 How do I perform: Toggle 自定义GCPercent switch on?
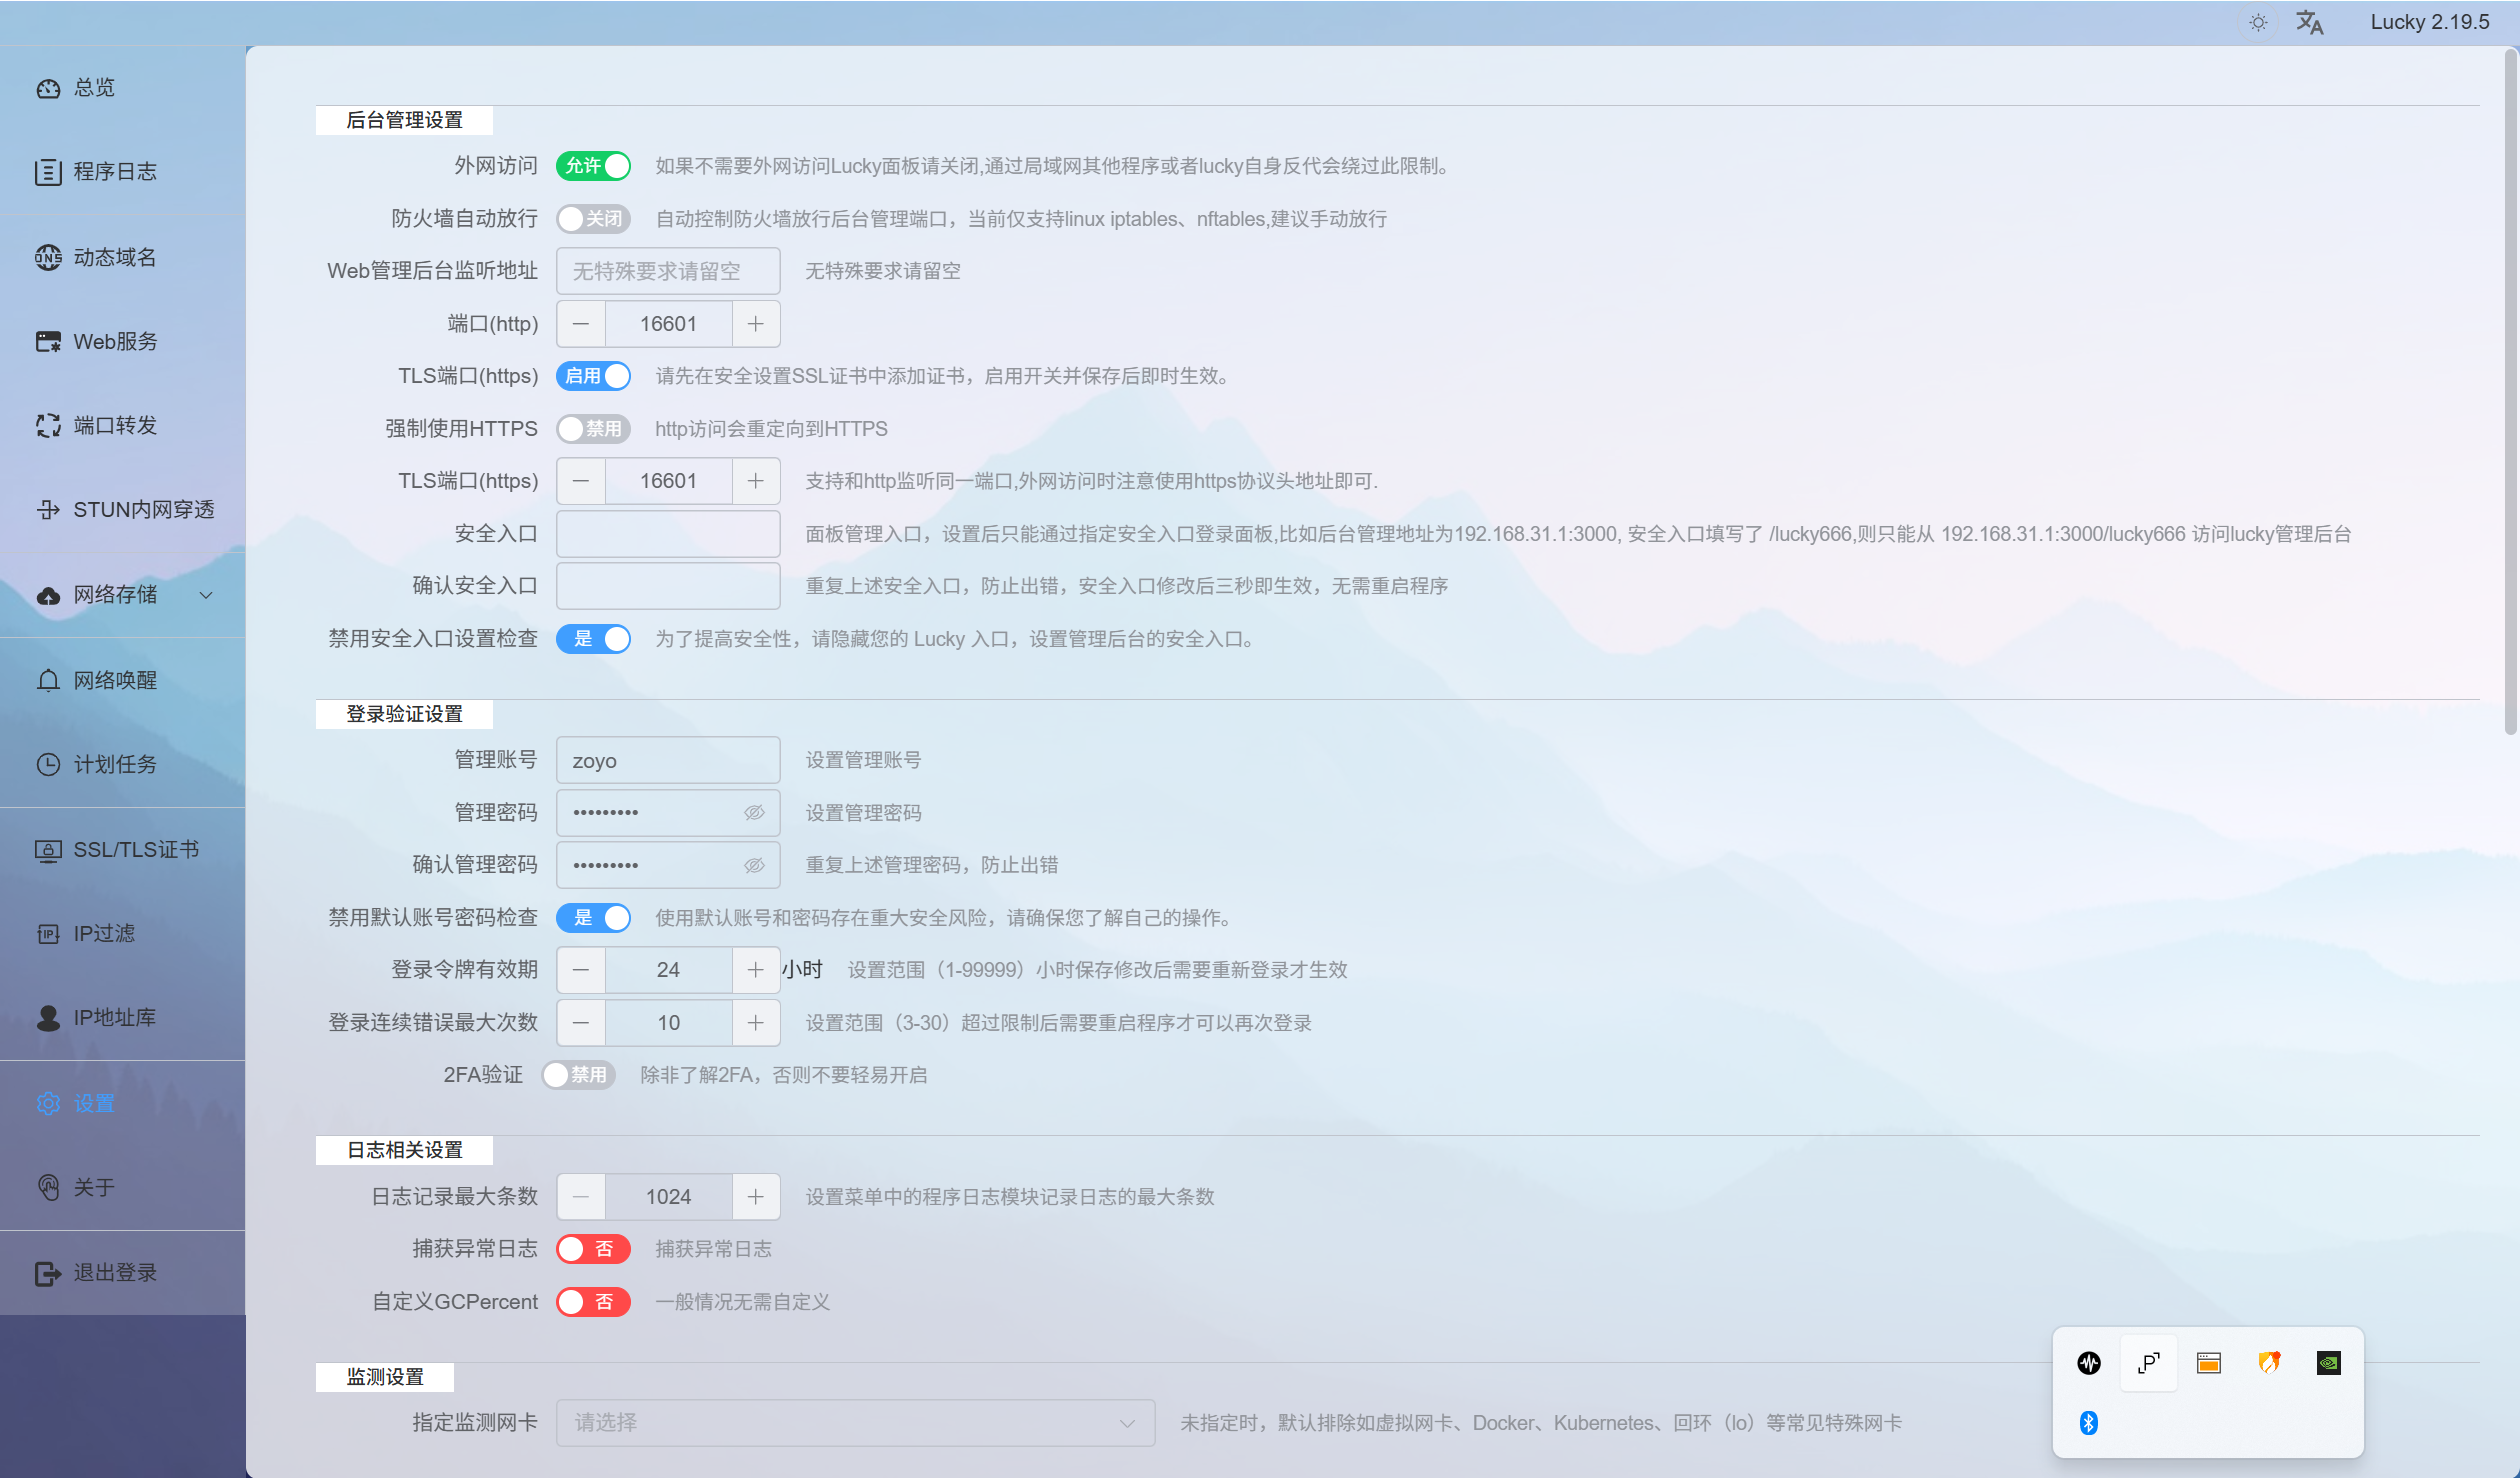(593, 1302)
